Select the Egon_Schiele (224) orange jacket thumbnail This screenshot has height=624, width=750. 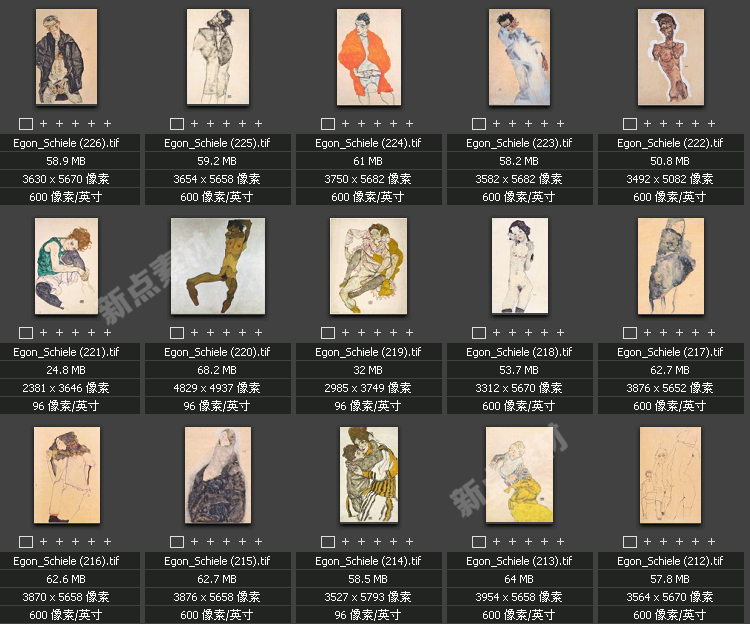coord(369,57)
